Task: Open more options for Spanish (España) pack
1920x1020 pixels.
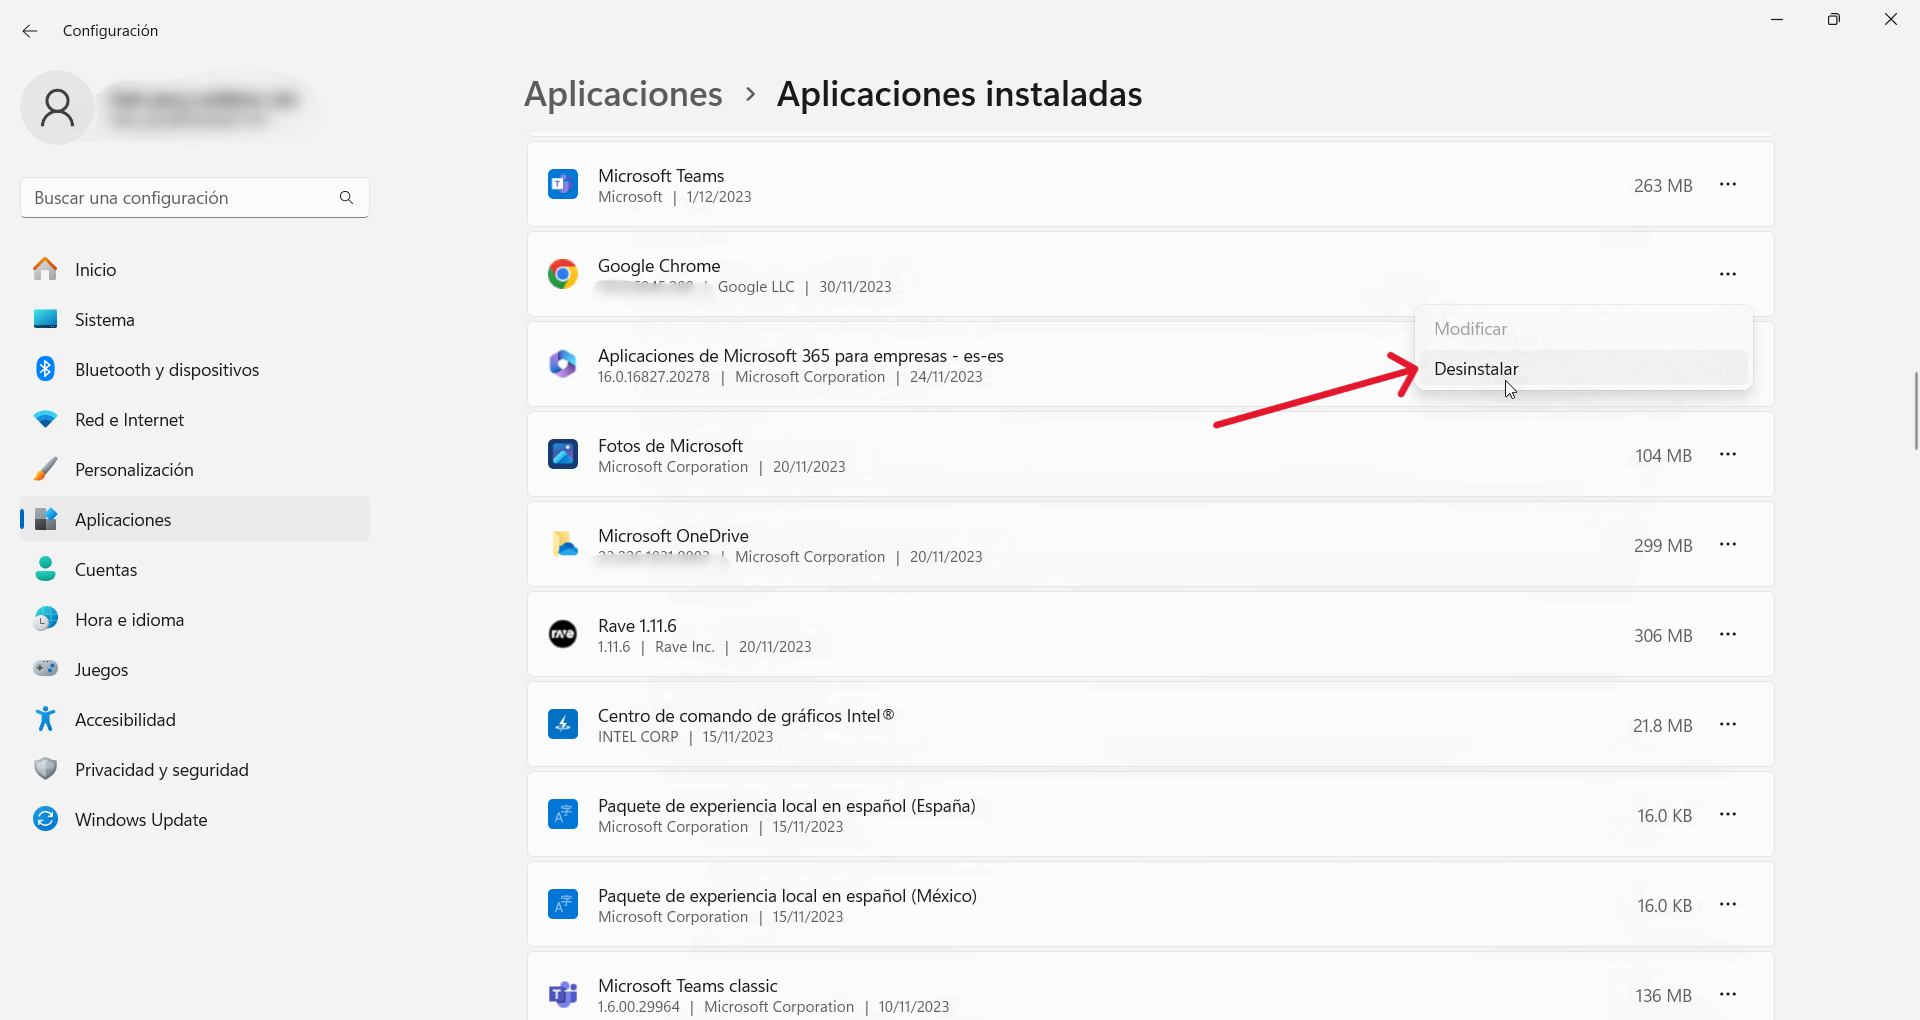Action: [1728, 814]
